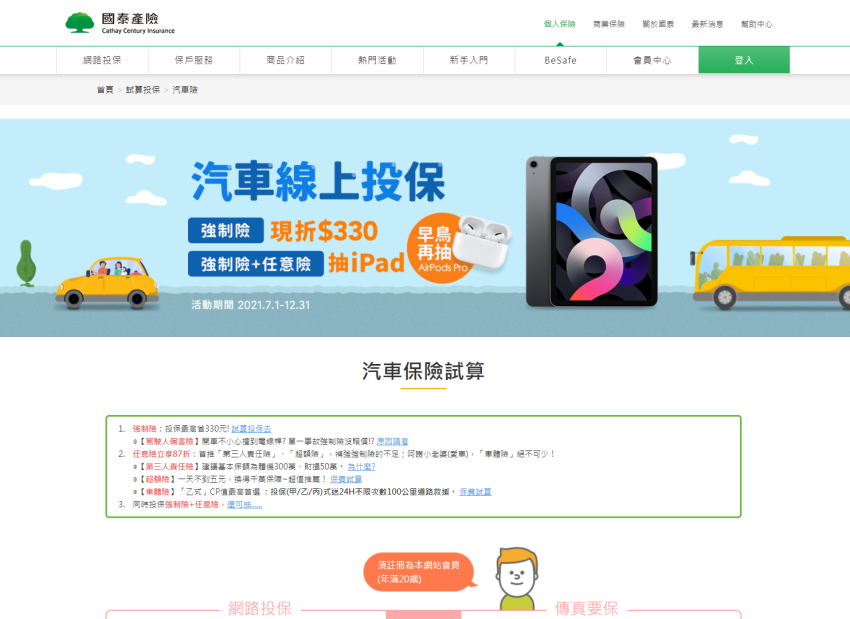This screenshot has width=850, height=619.
Task: Click the blue 強制險 badge in the banner
Action: click(x=226, y=231)
